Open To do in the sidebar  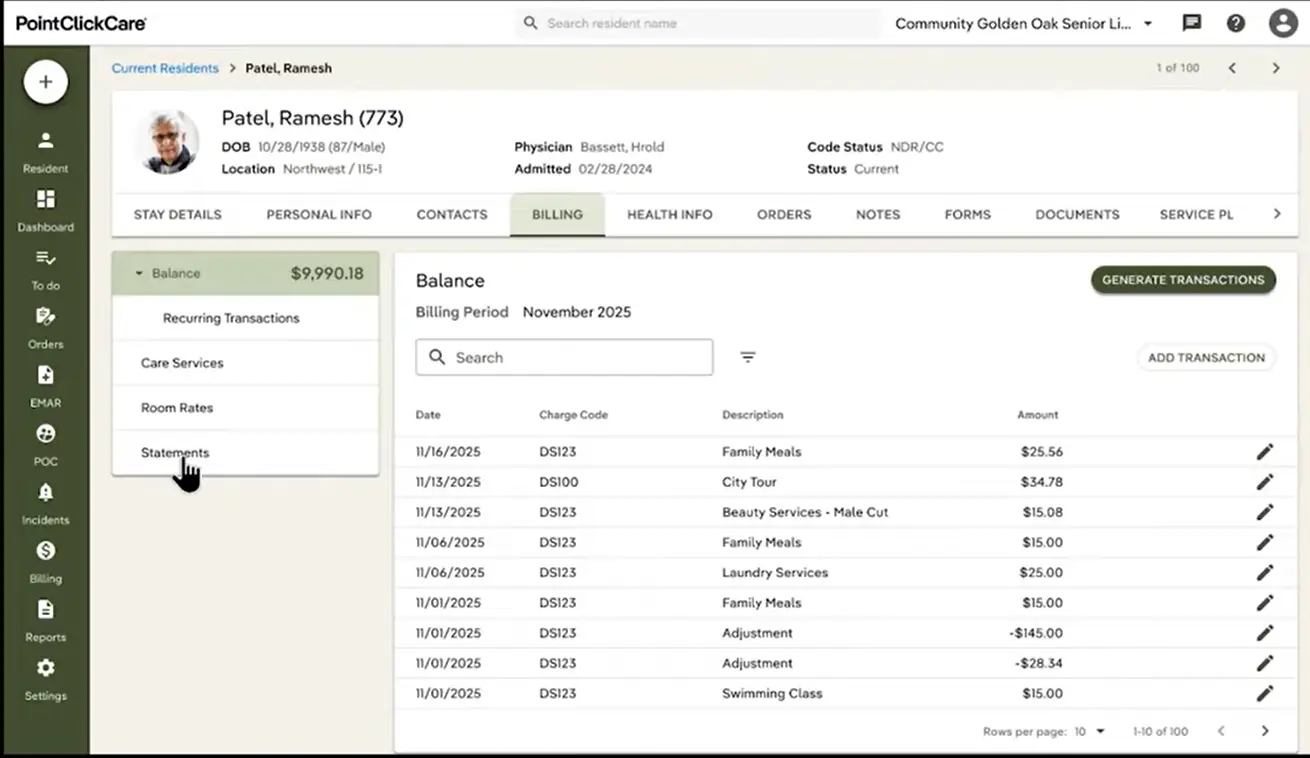tap(45, 270)
